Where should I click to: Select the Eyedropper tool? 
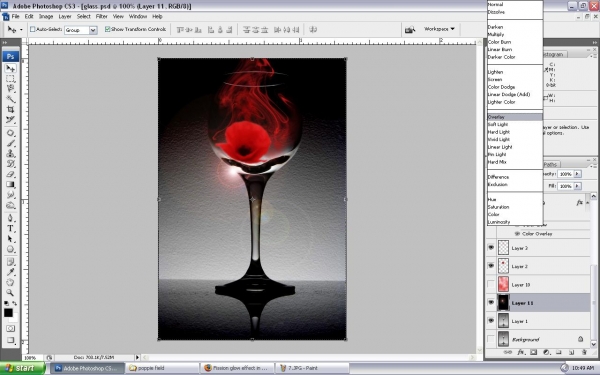pos(10,272)
